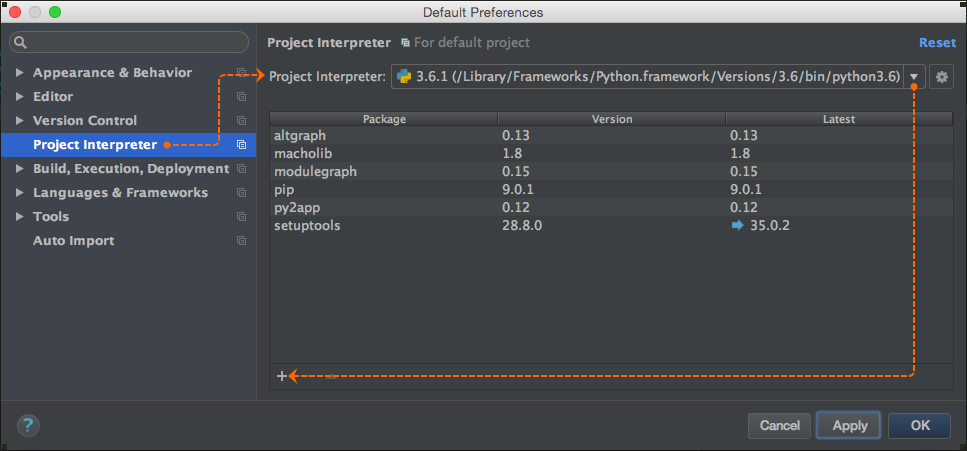Click the project icon beside Auto Import

pos(241,241)
